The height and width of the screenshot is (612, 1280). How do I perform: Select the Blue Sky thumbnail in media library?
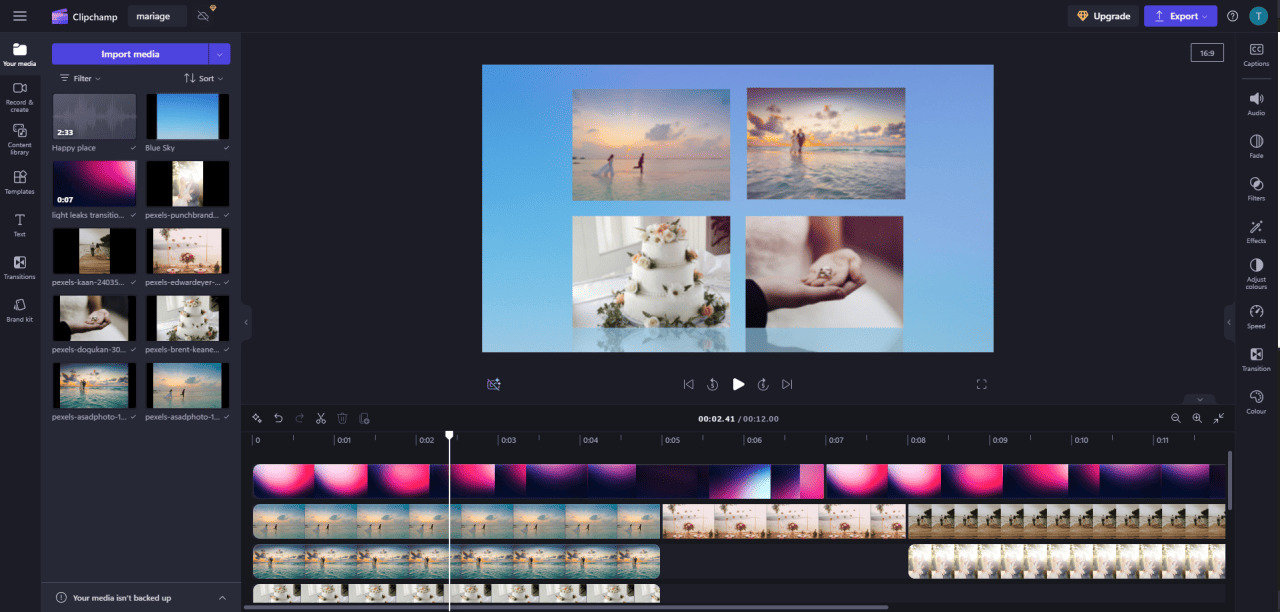pos(187,116)
